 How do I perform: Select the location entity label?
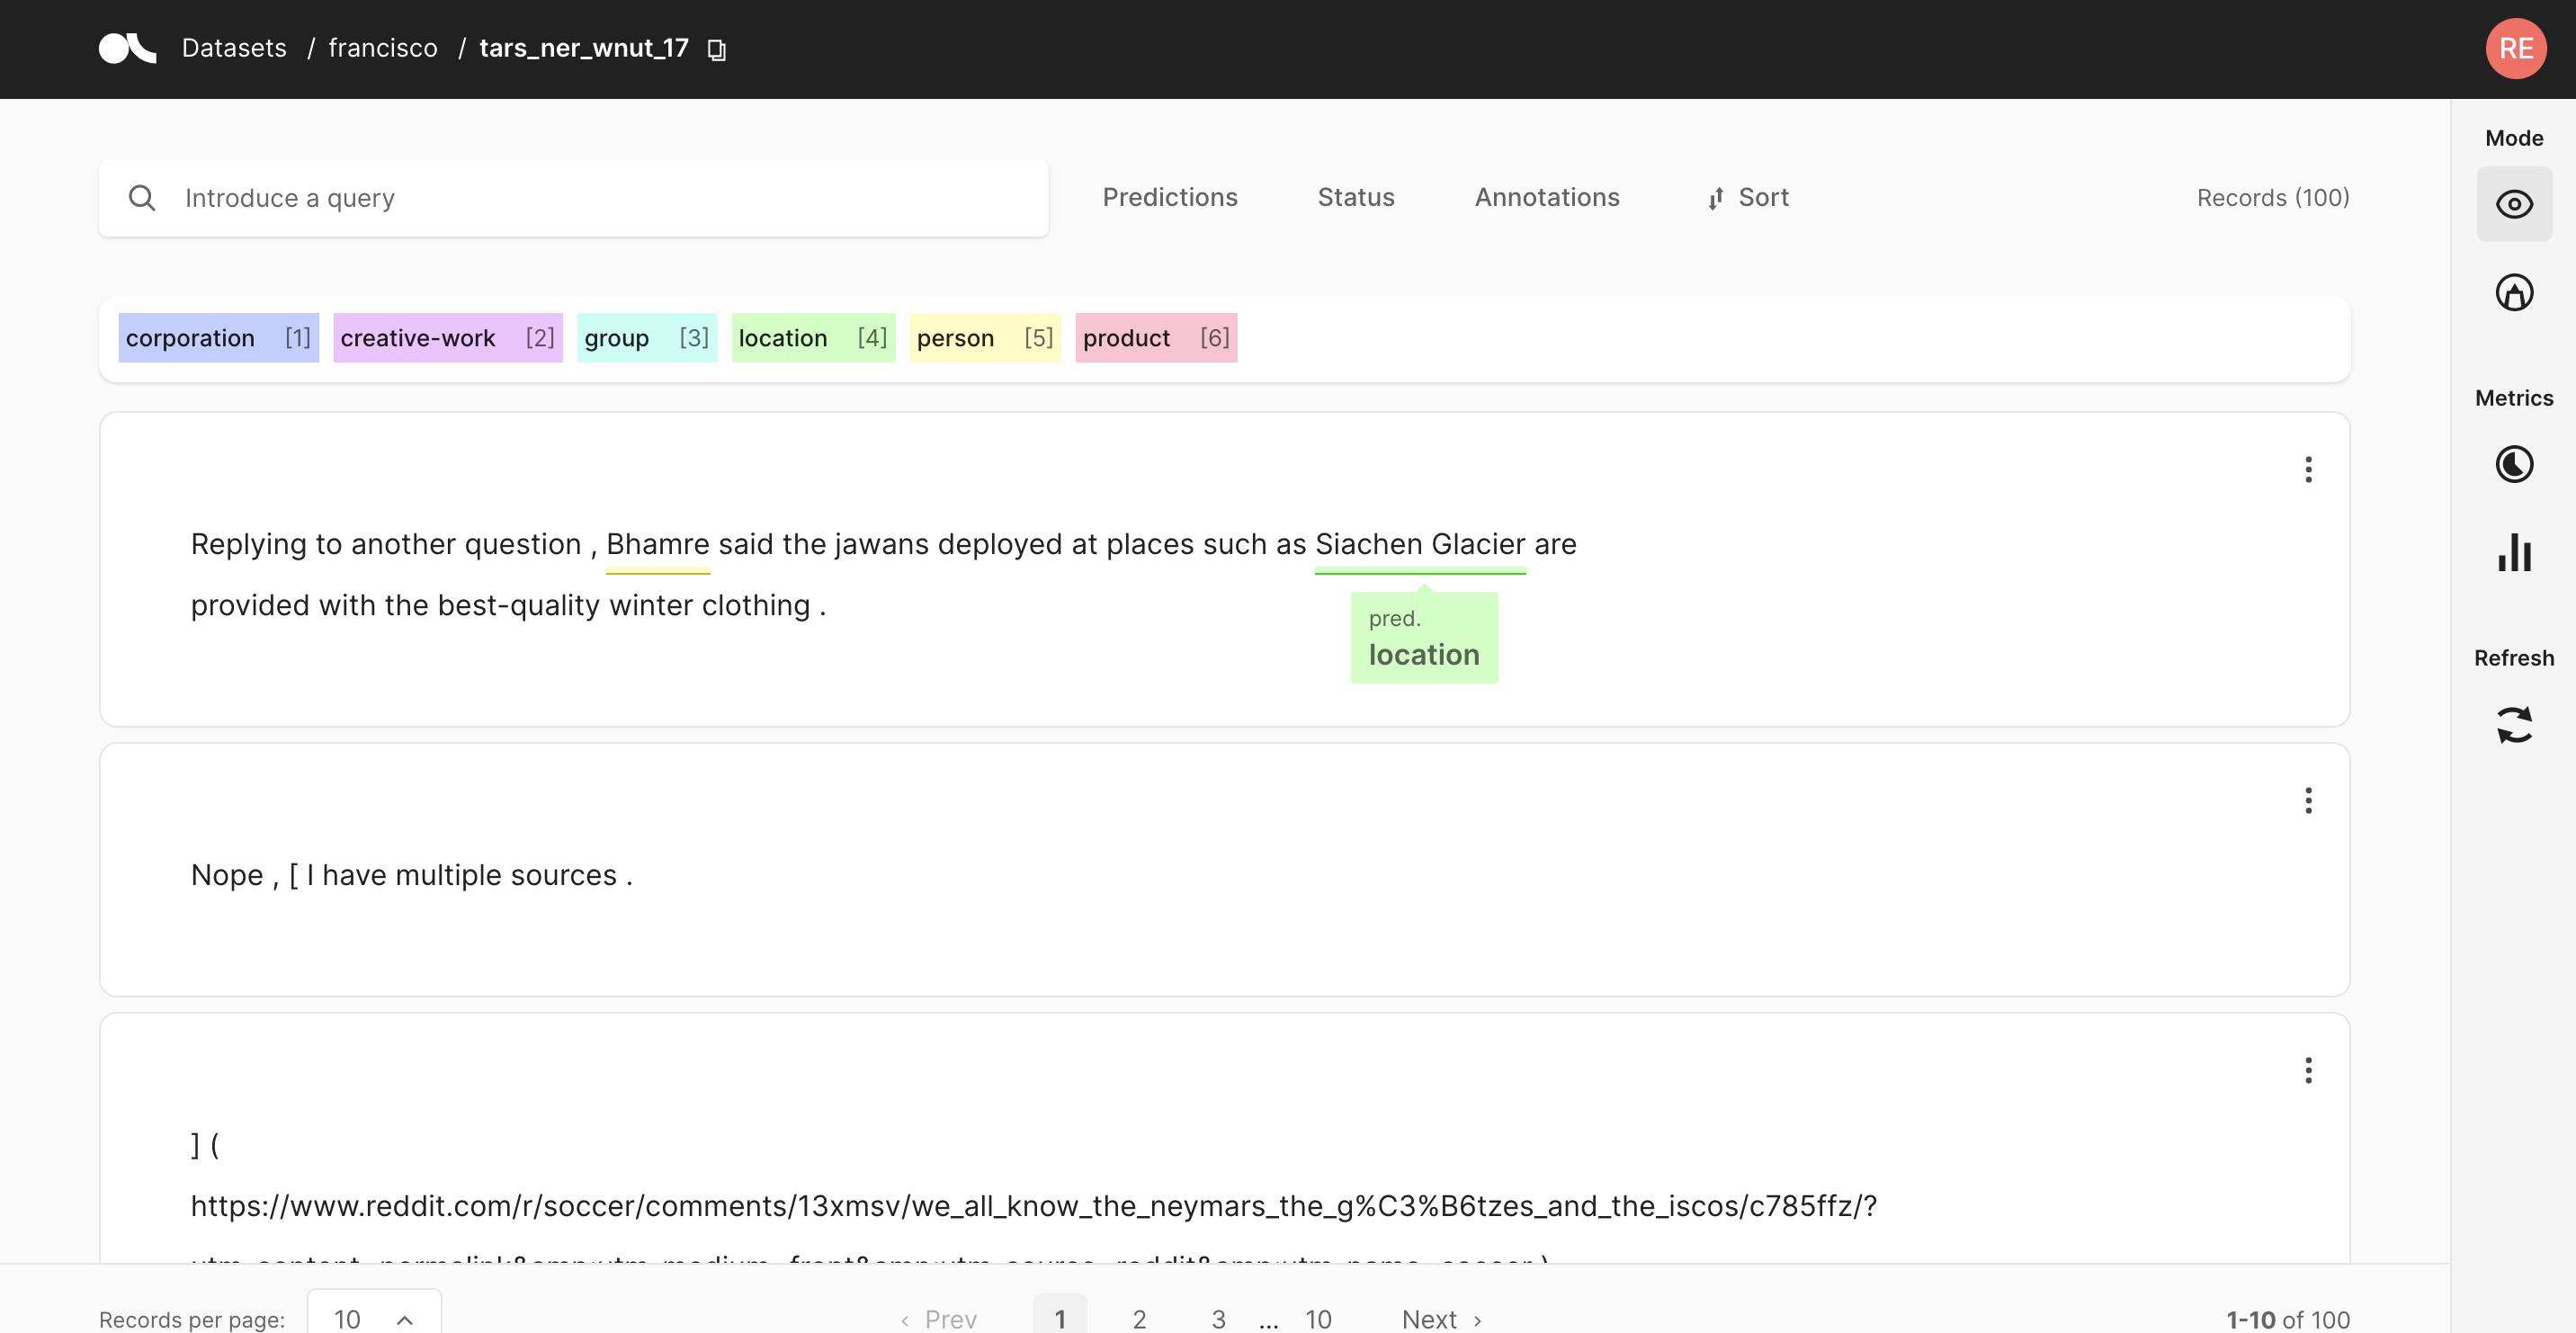point(813,338)
